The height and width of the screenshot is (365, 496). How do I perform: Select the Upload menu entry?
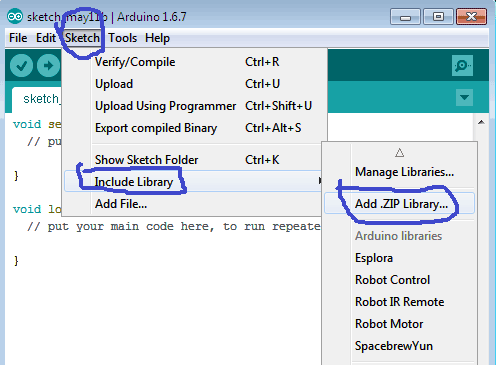click(x=195, y=84)
